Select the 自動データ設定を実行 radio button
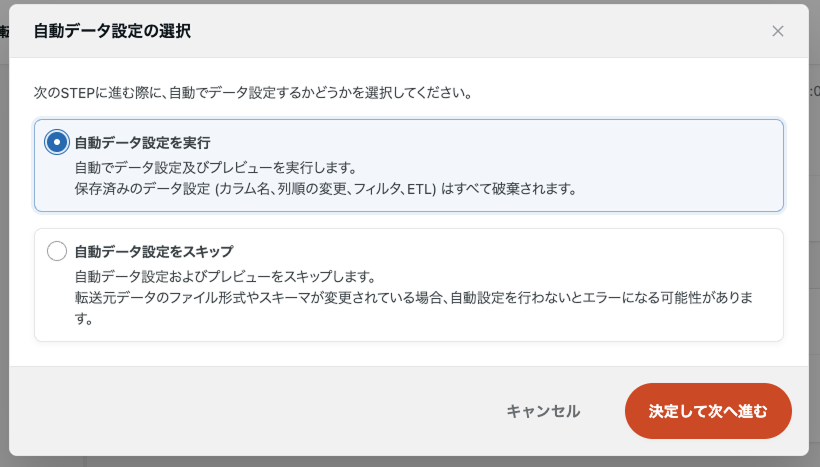This screenshot has width=820, height=467. 57,142
